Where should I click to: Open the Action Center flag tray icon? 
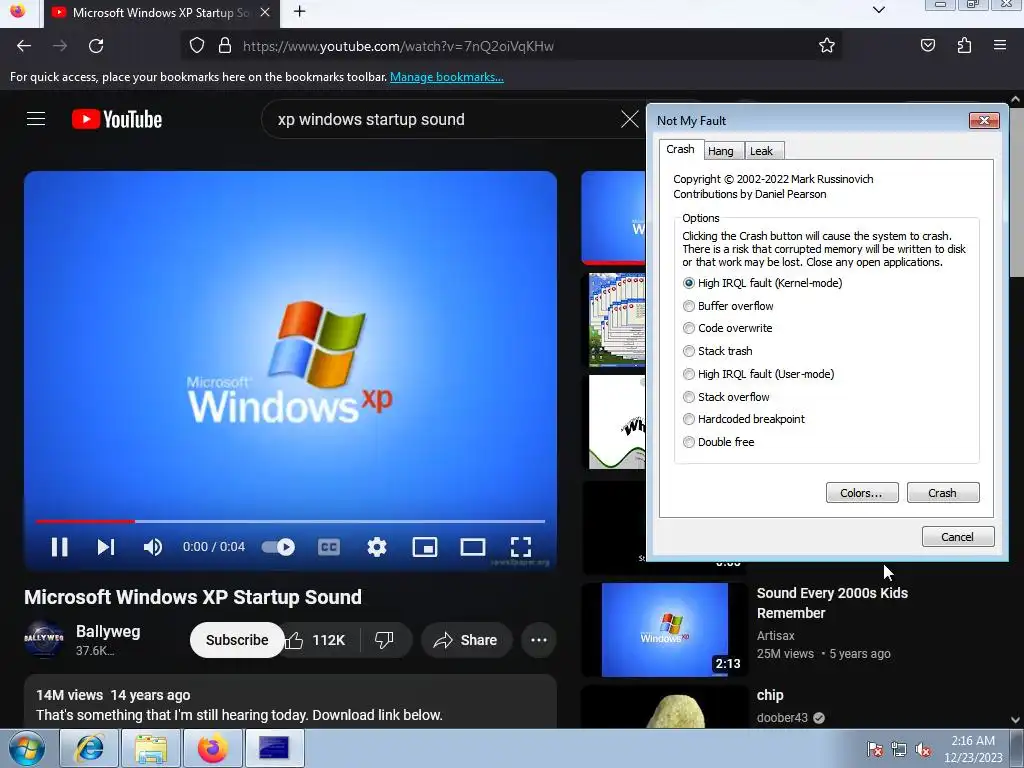tap(874, 749)
